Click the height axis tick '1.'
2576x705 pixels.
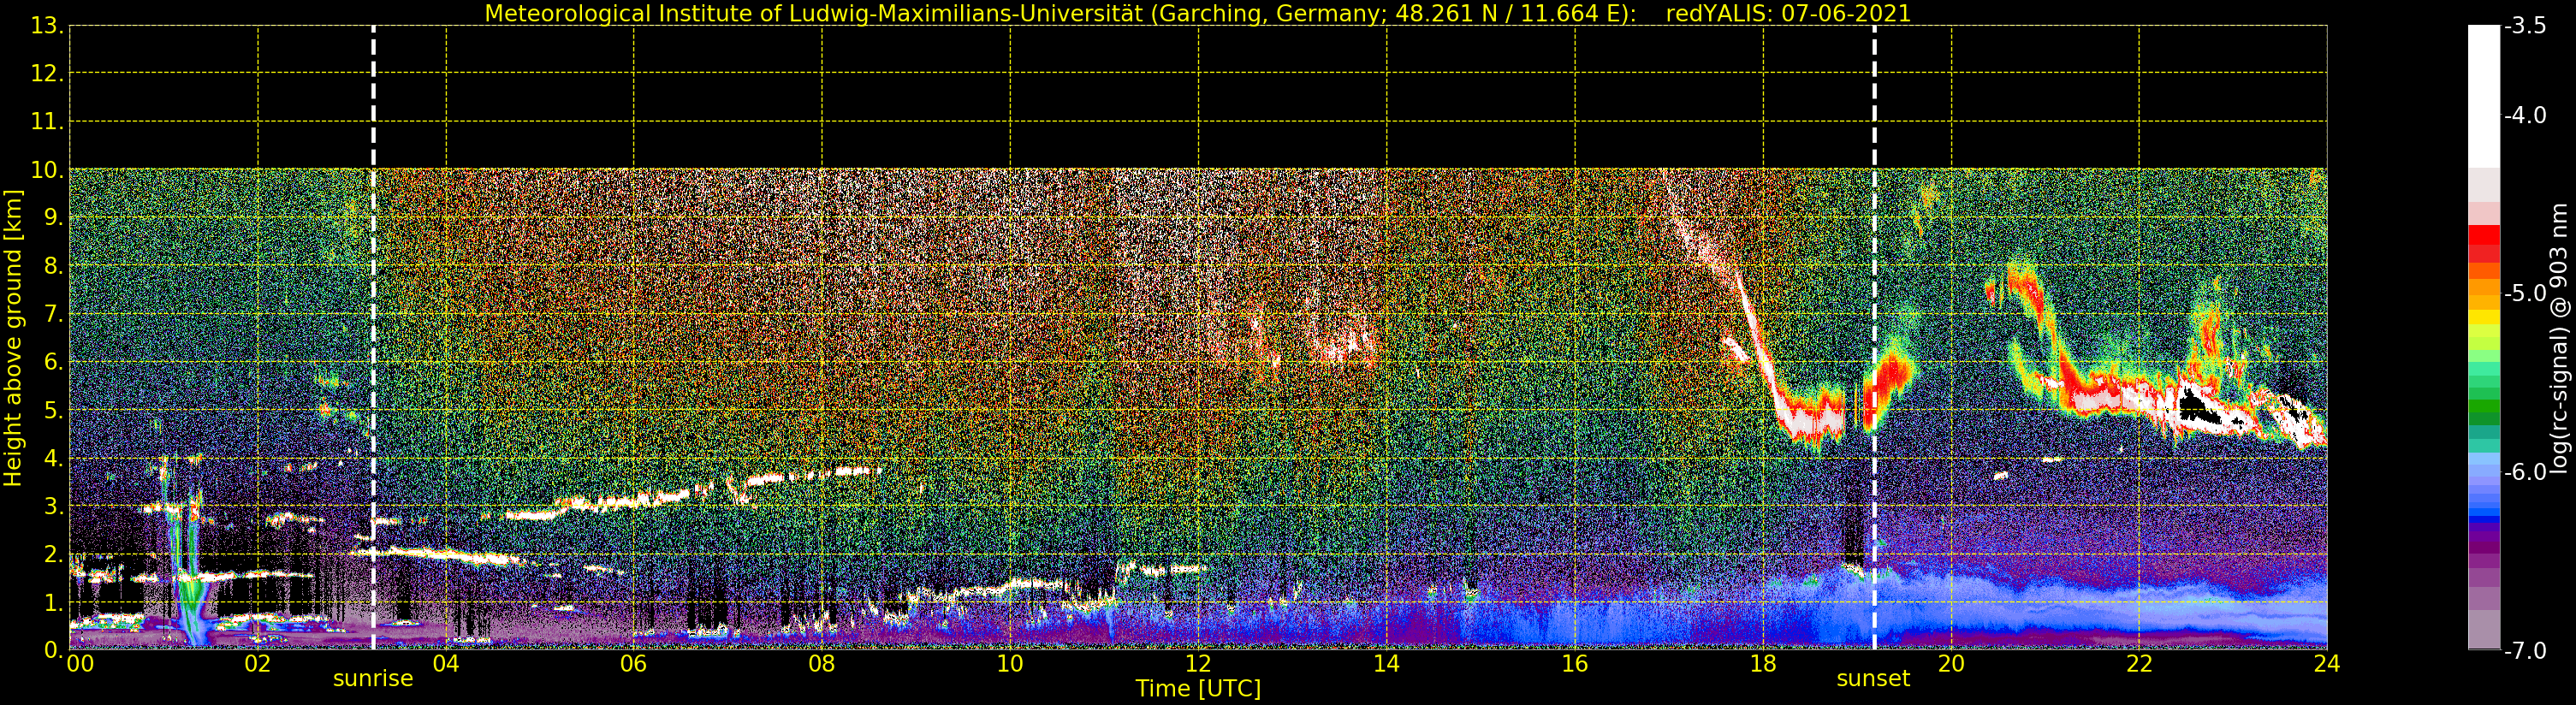pos(52,602)
